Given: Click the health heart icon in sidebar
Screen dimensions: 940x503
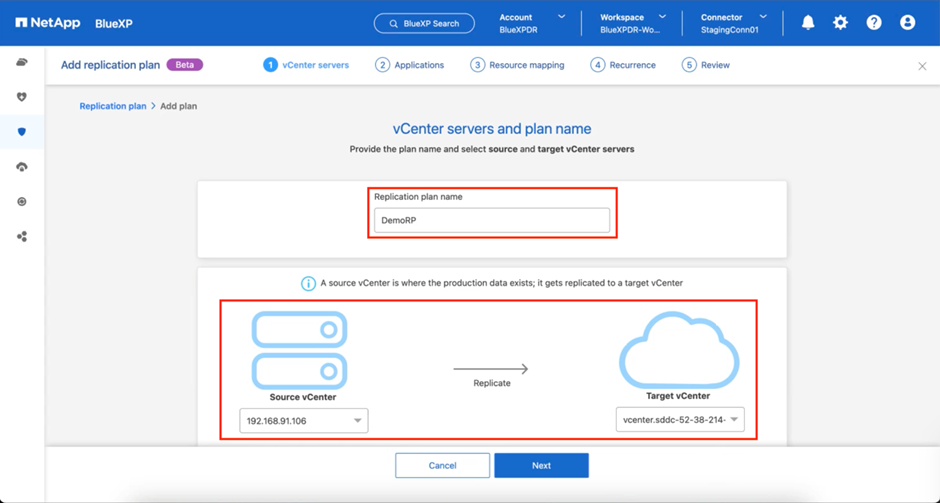Looking at the screenshot, I should [x=22, y=97].
